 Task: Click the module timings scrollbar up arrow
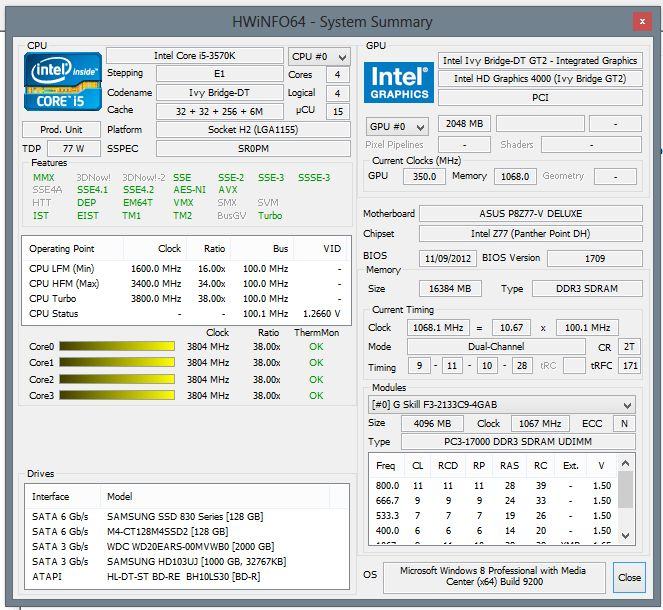(x=625, y=464)
